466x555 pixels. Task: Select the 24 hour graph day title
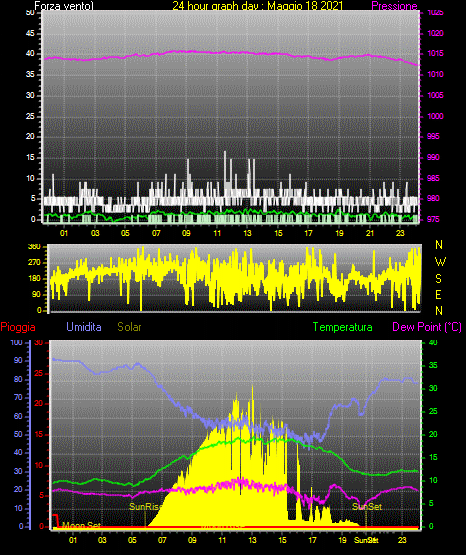click(258, 6)
